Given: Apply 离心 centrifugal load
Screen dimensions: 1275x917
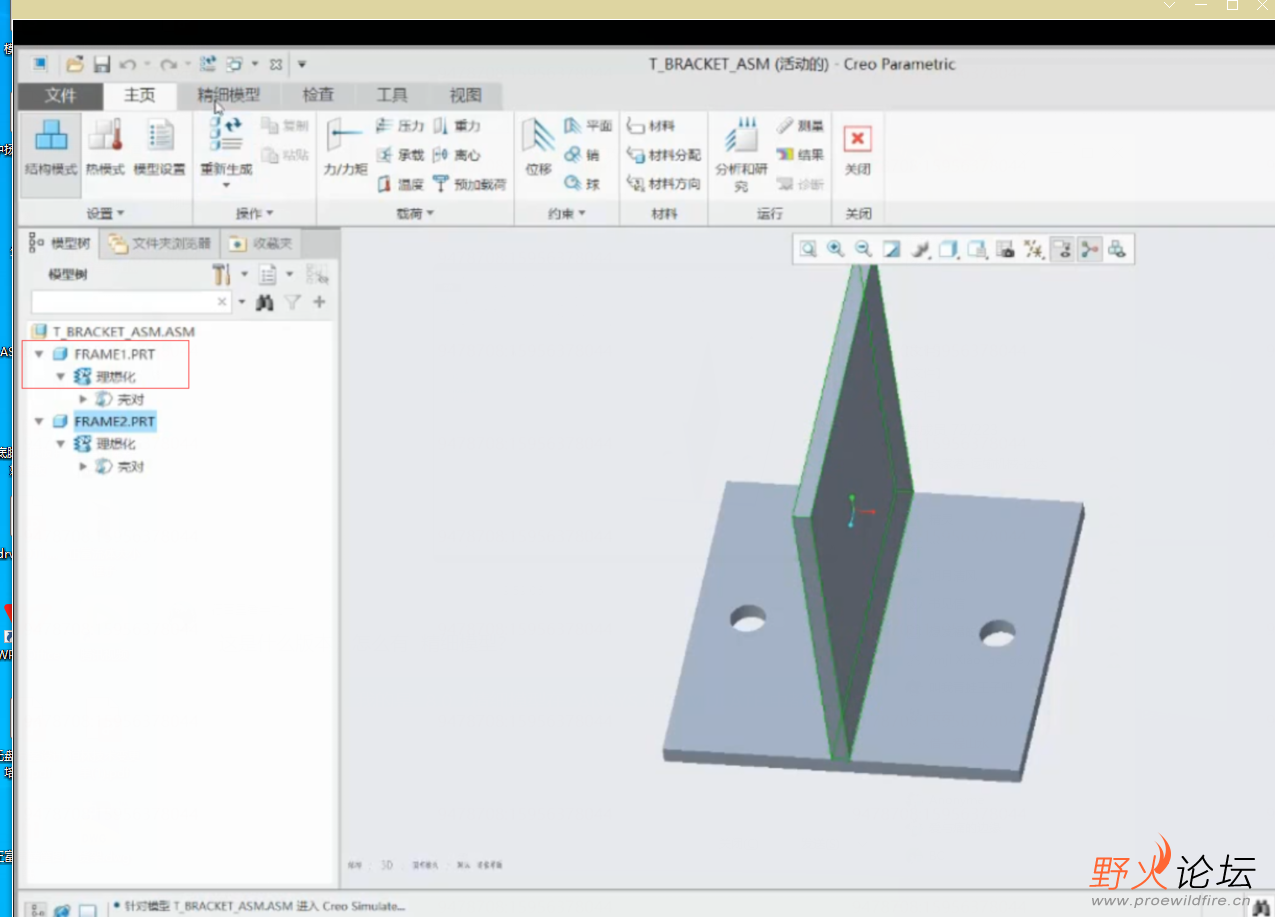Looking at the screenshot, I should (457, 155).
